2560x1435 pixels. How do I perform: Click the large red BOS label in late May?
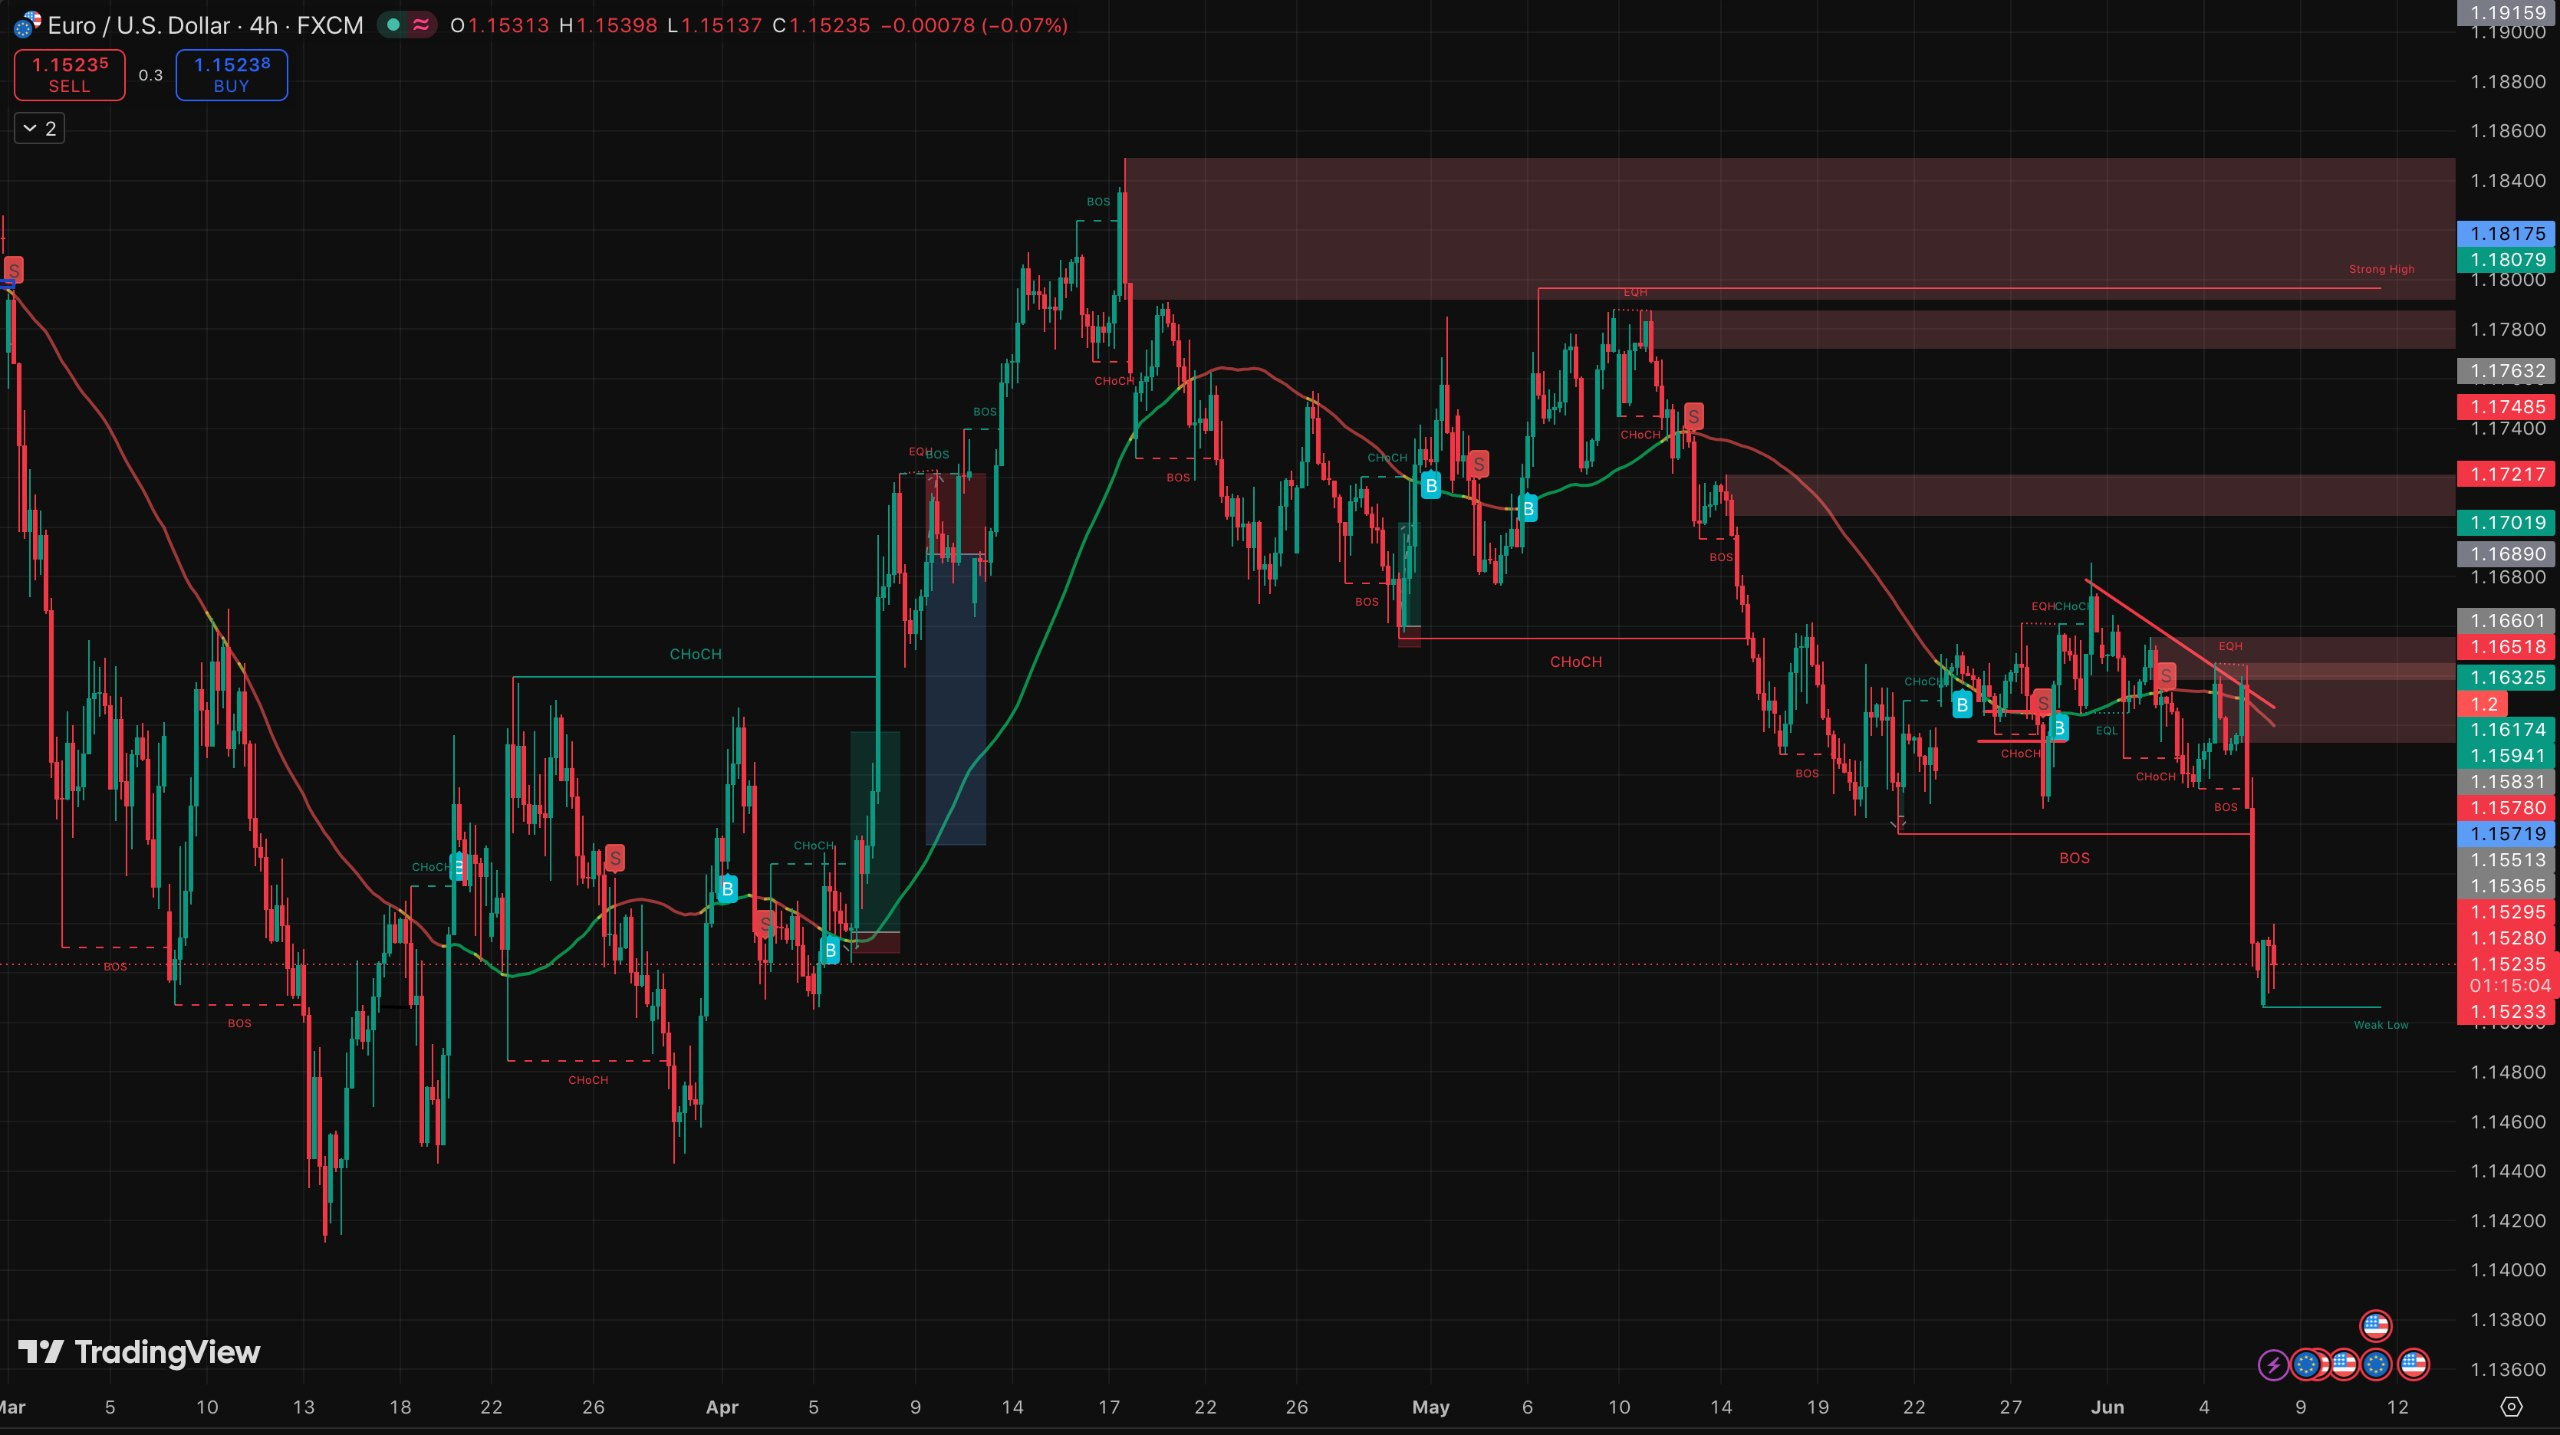(2074, 858)
